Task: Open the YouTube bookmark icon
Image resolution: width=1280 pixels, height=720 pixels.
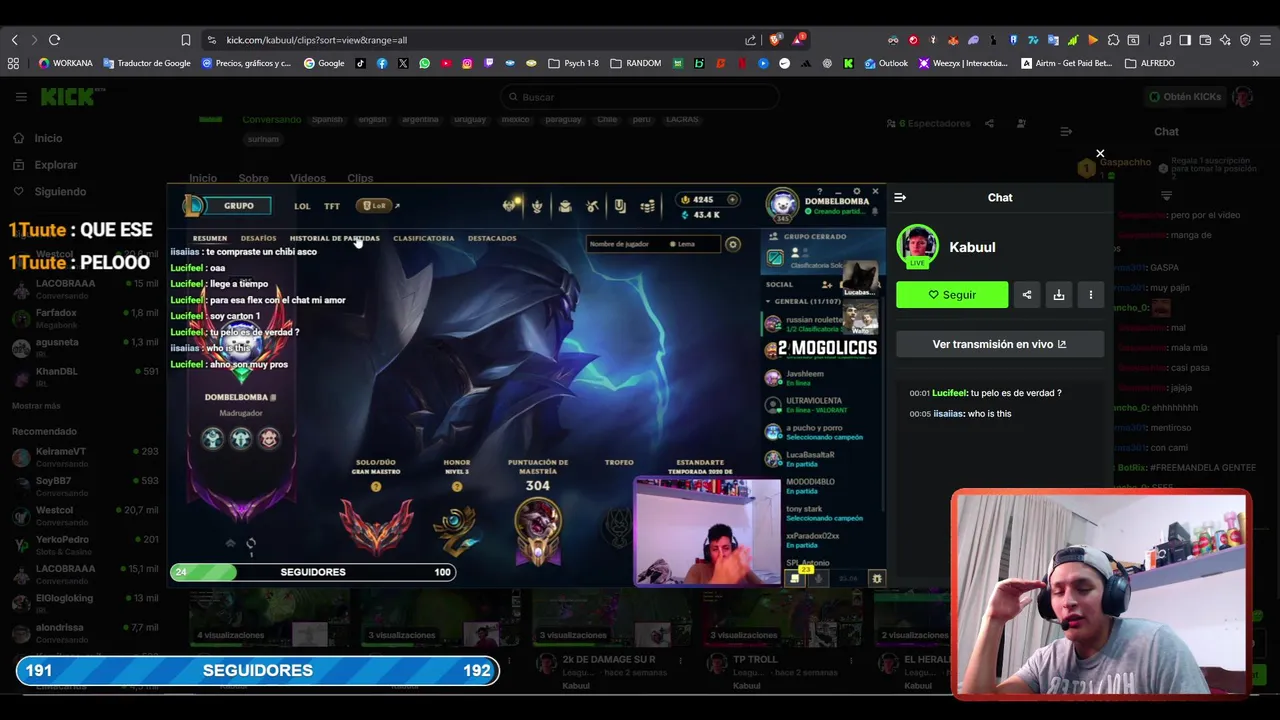Action: 446,63
